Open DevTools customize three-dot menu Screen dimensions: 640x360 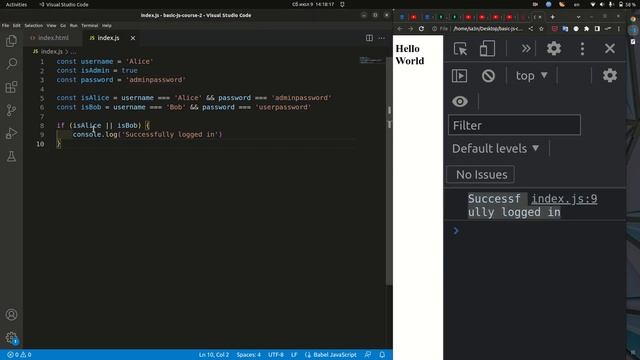click(582, 49)
